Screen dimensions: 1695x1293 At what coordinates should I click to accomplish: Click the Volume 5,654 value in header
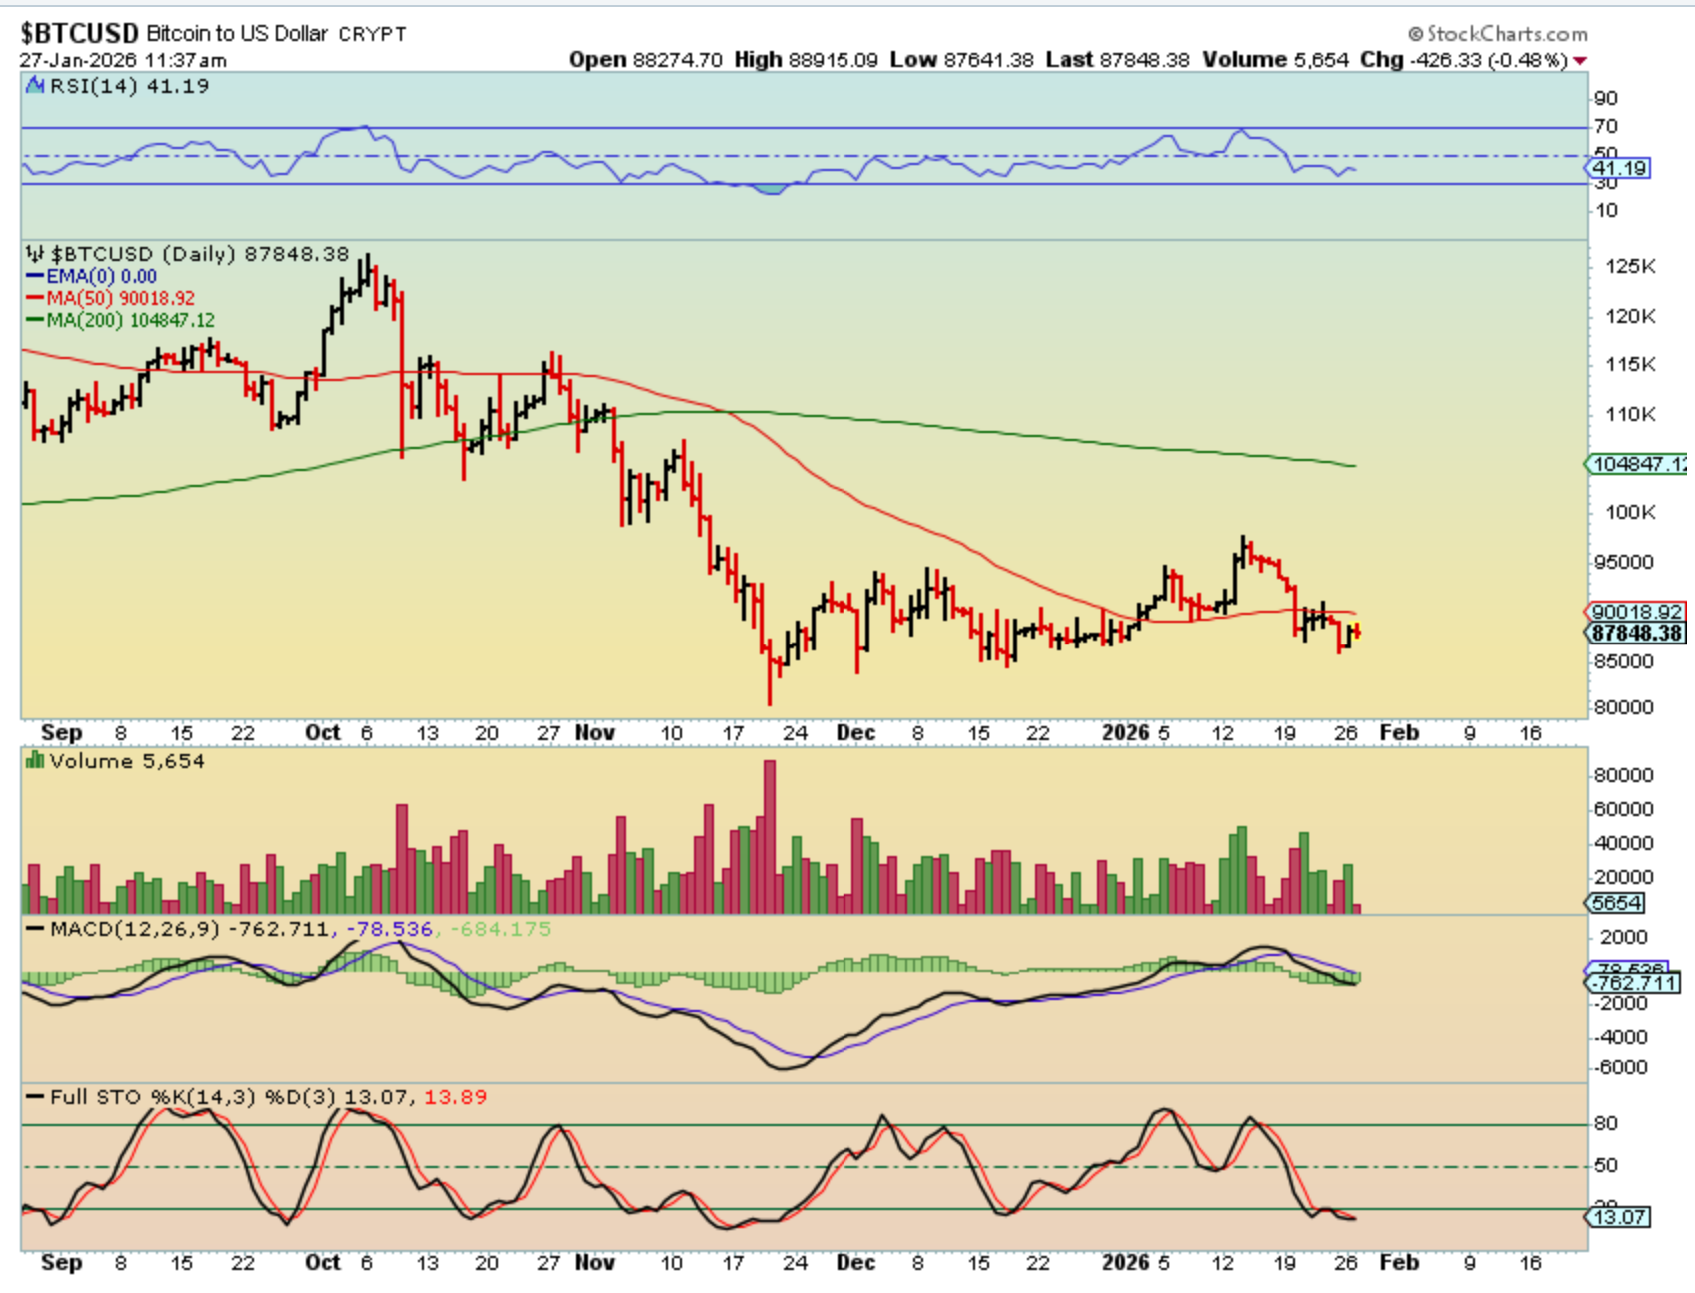pos(1275,60)
